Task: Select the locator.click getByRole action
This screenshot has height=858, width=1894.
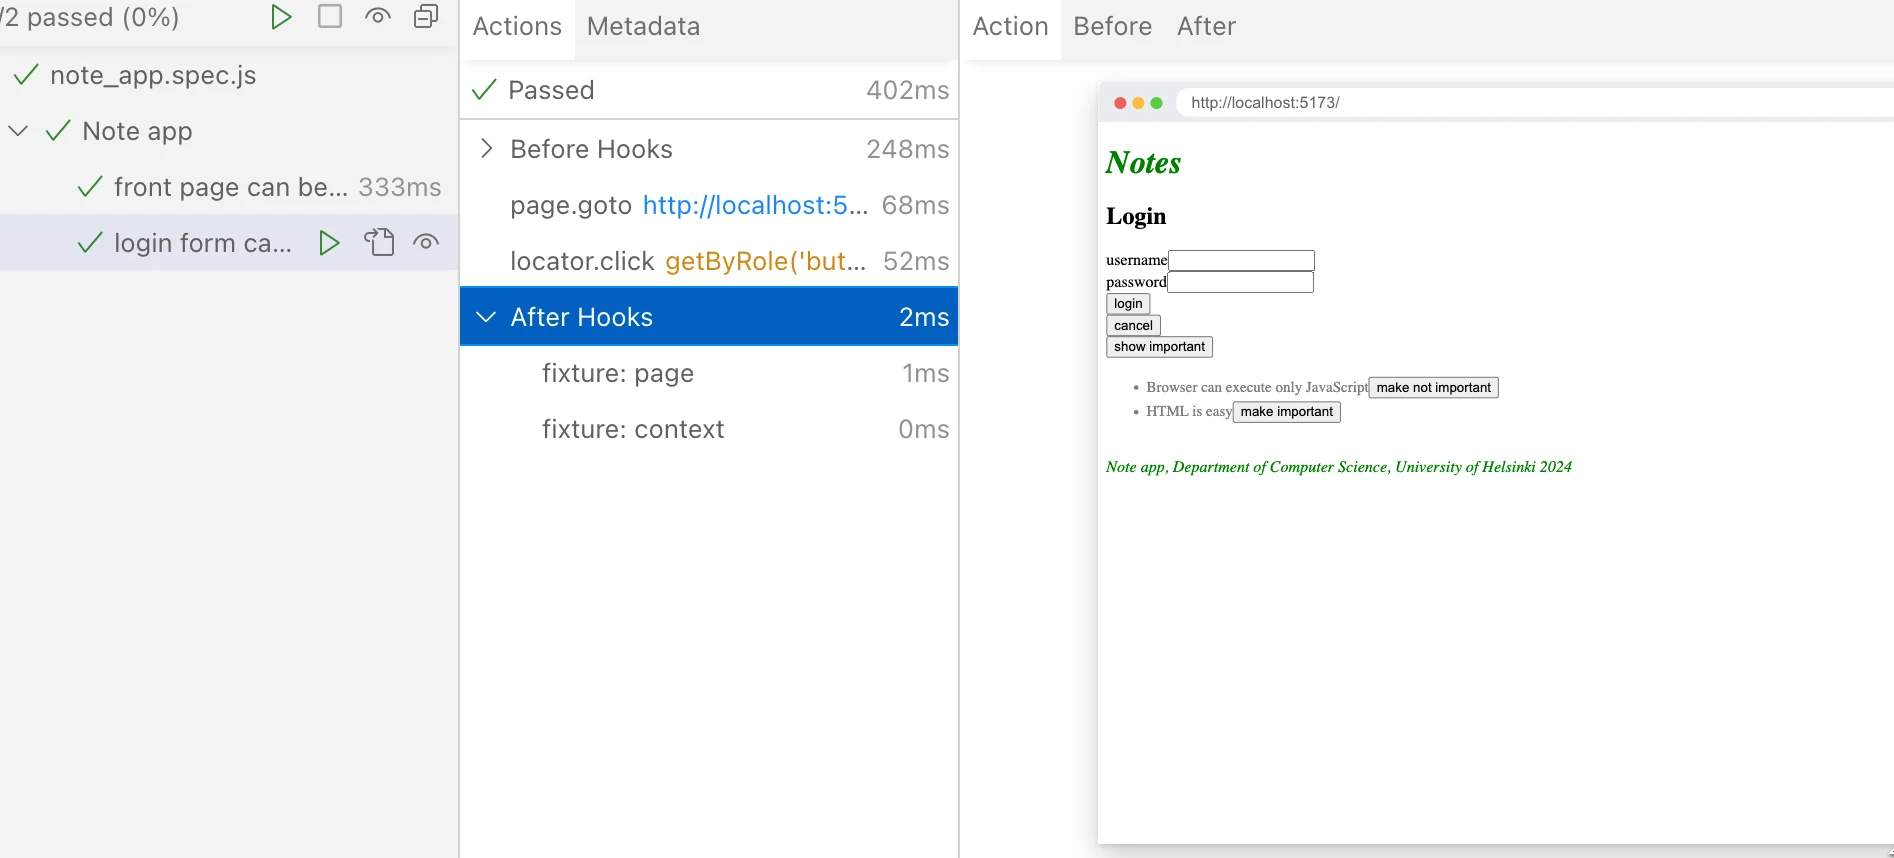Action: (709, 261)
